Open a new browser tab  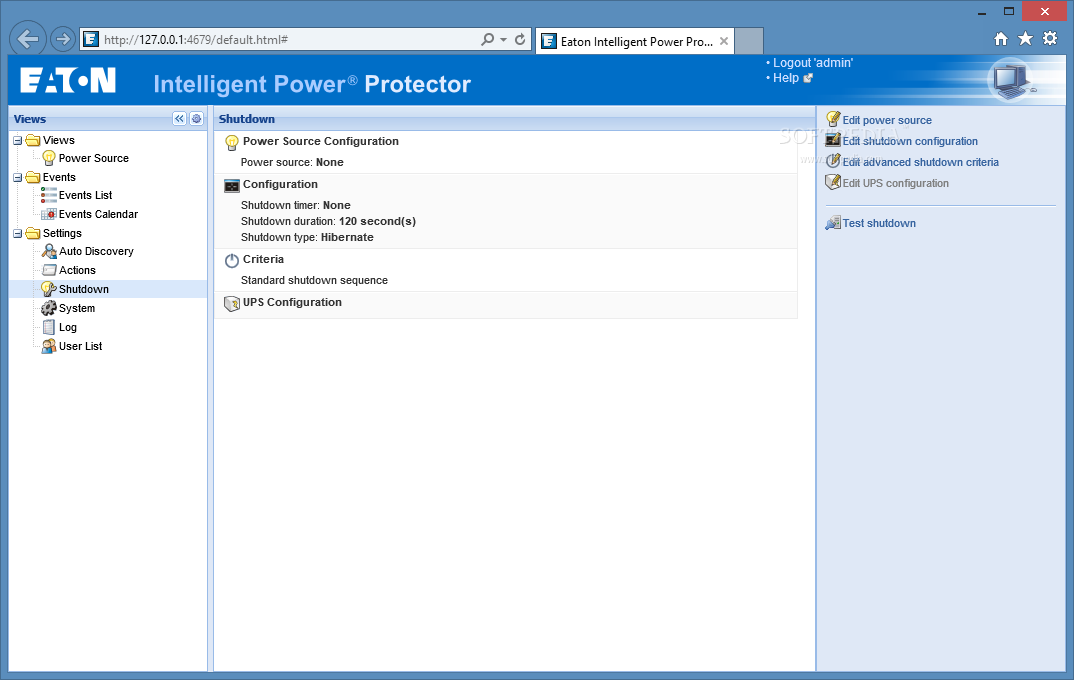[x=749, y=41]
